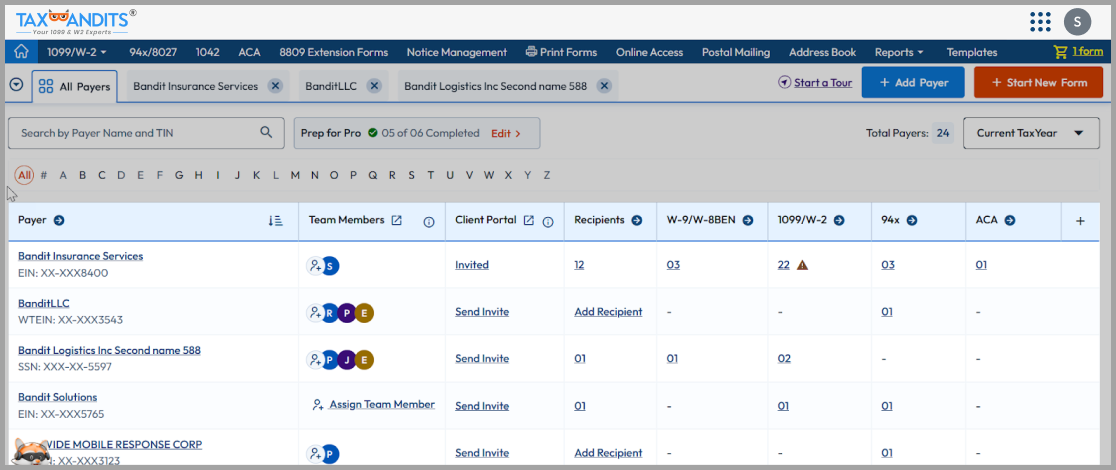
Task: Click the circled dropdown arrow beside All Payers
Action: pyautogui.click(x=17, y=85)
